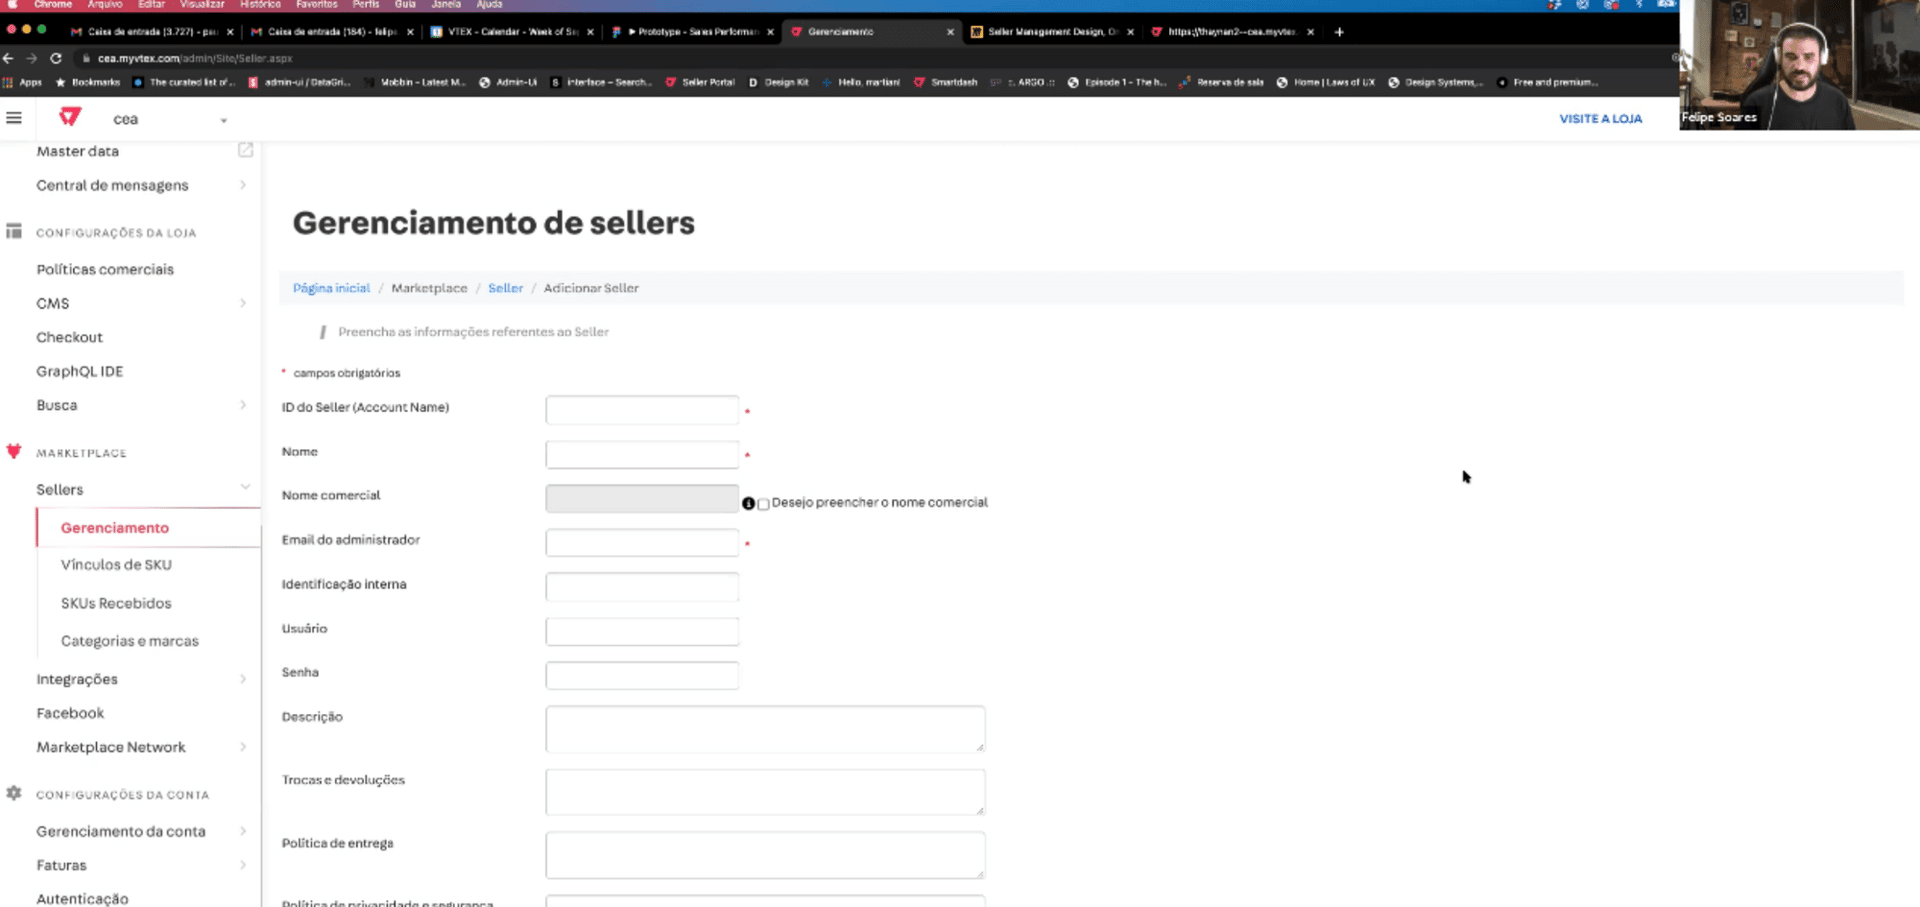Focus the ID do Seller input field
1920x907 pixels.
pyautogui.click(x=642, y=410)
